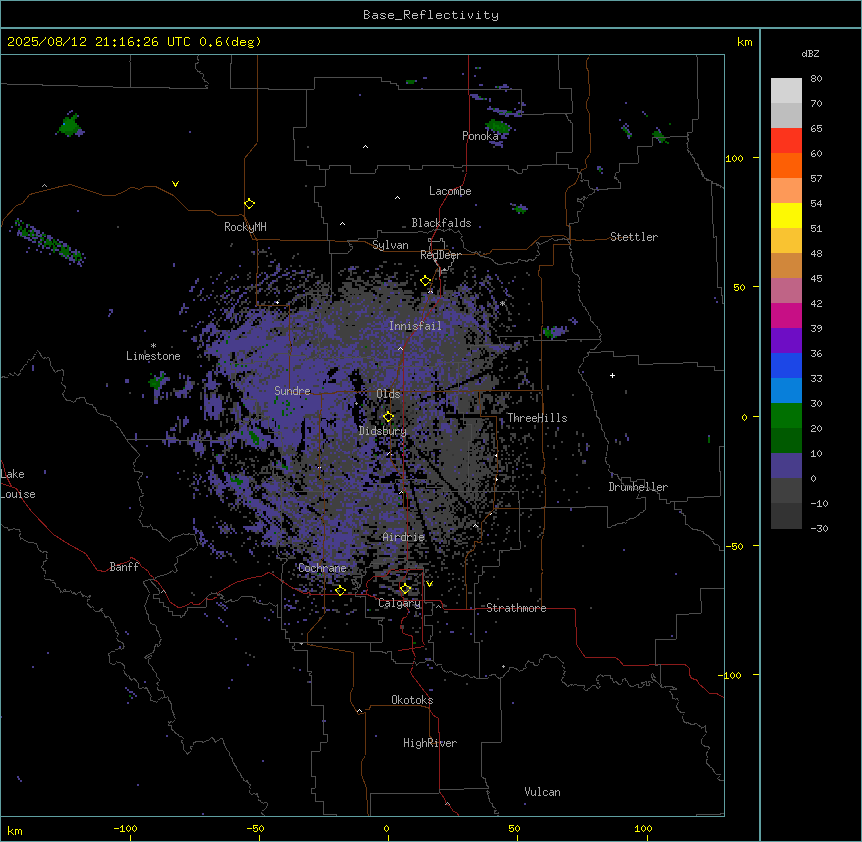Click the yellow diamond marker above RockyMH
Screen dimensions: 862x842
click(249, 203)
